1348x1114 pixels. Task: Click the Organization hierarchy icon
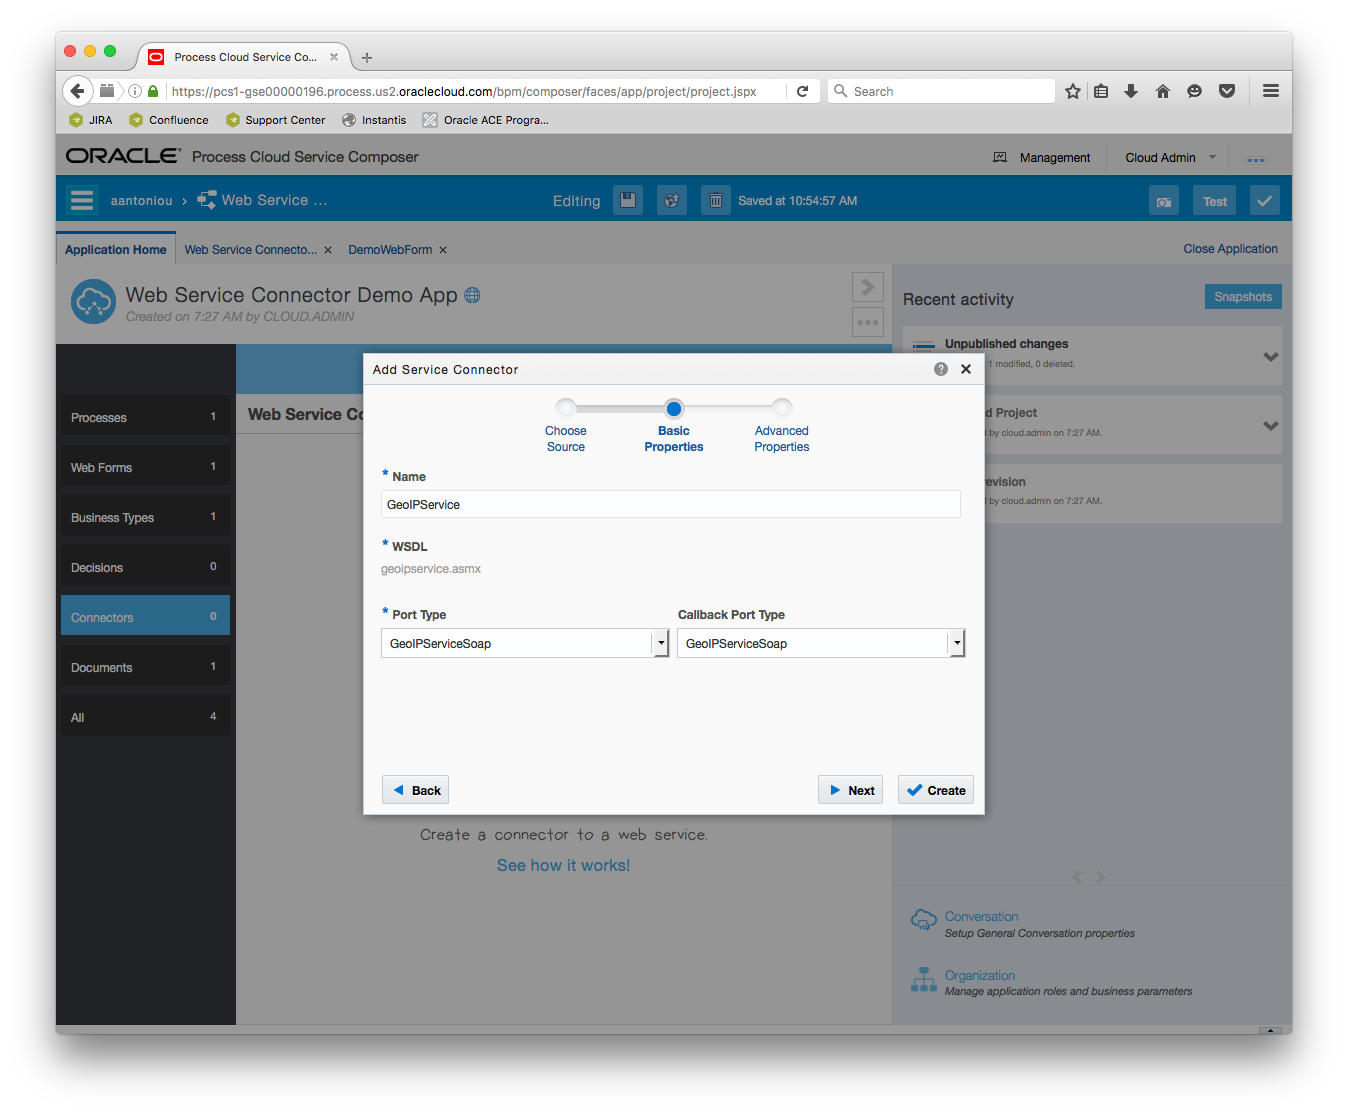pyautogui.click(x=923, y=980)
